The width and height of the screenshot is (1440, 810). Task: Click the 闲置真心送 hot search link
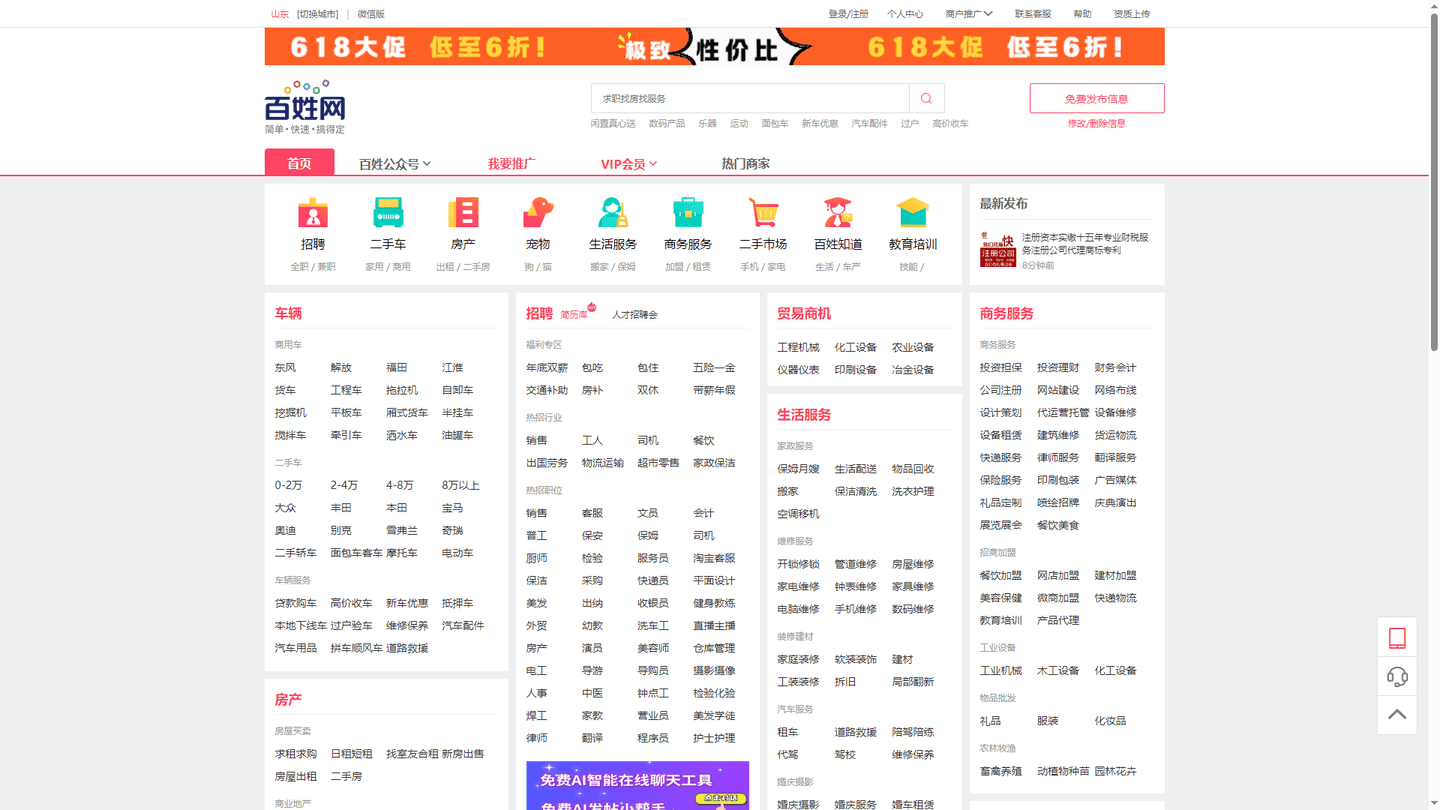coord(613,124)
